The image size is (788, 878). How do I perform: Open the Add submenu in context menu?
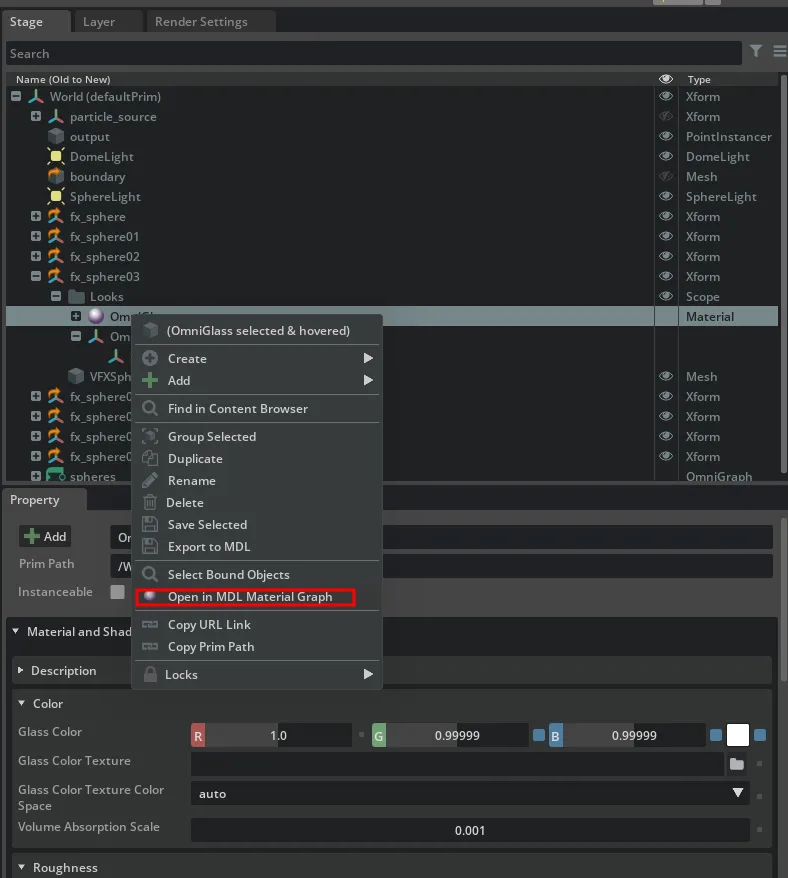258,380
